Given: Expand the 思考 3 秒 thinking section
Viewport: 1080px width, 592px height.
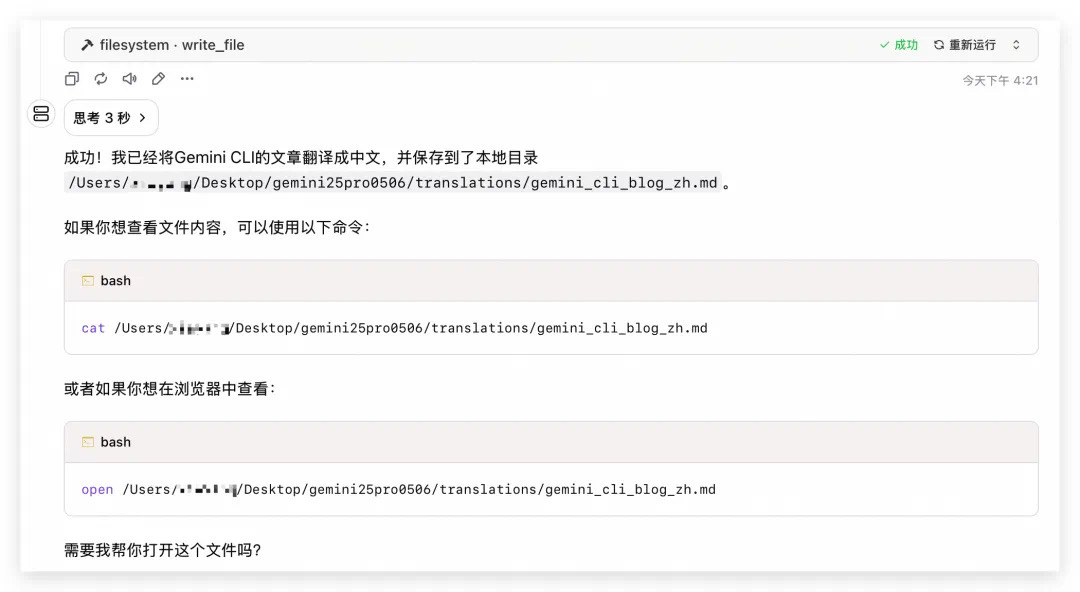Looking at the screenshot, I should tap(111, 118).
